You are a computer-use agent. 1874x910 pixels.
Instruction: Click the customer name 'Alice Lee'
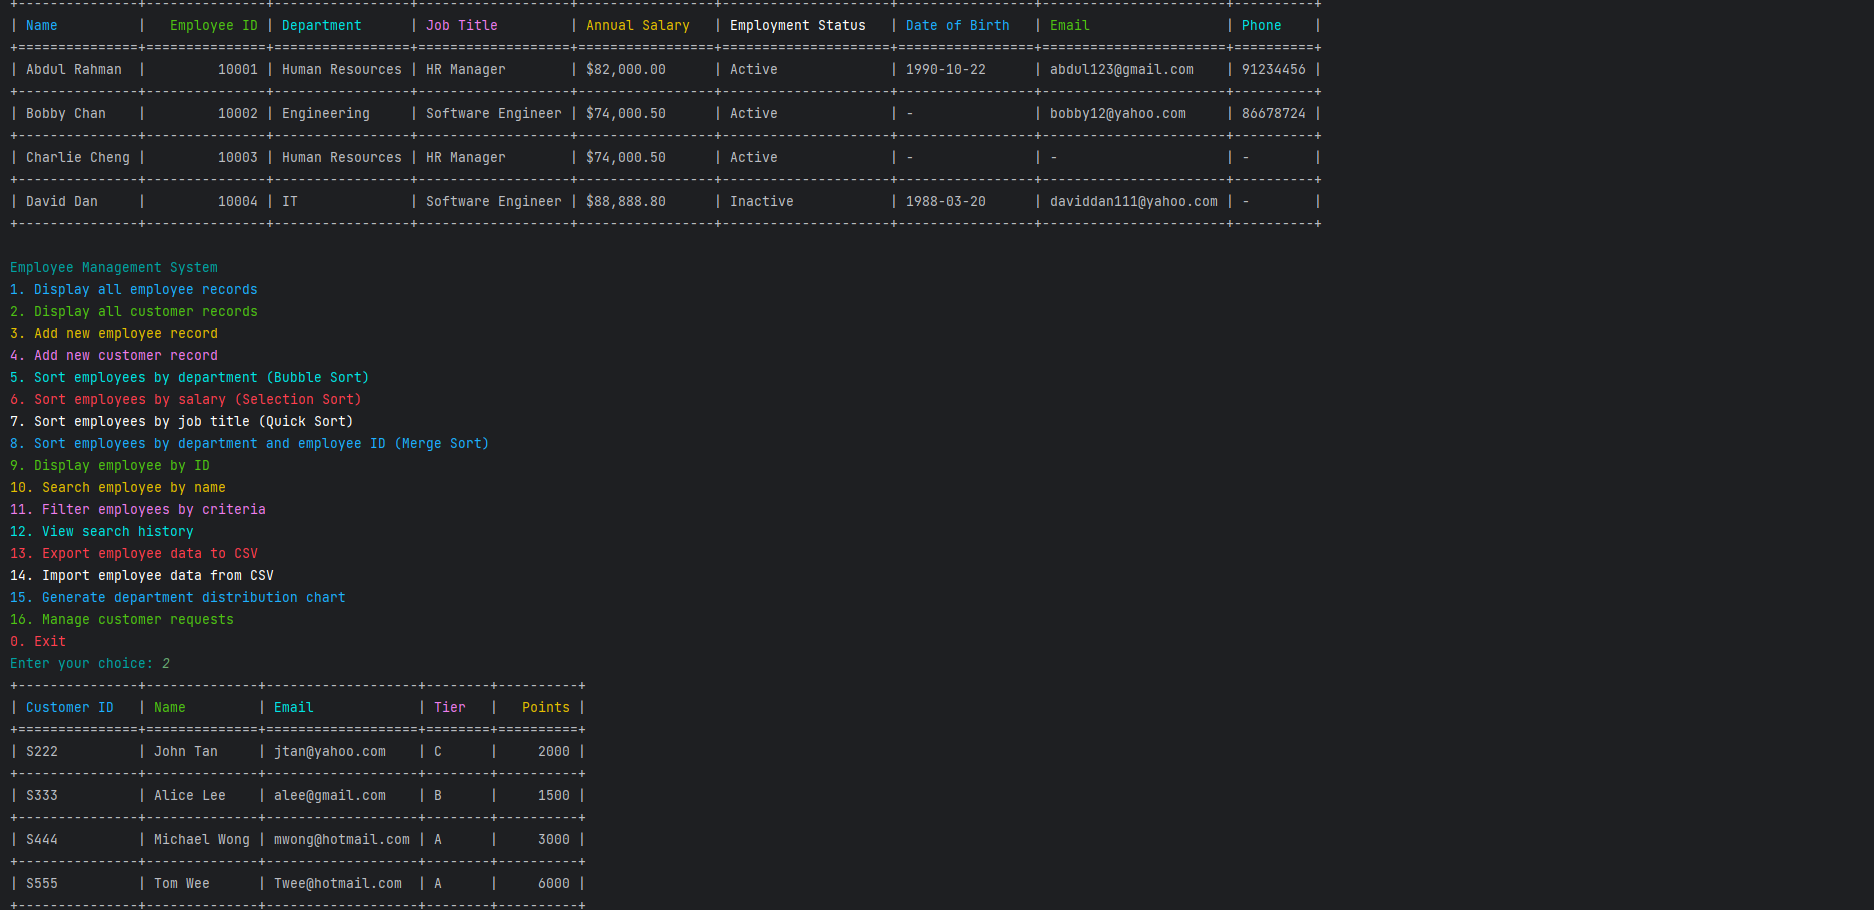point(190,795)
